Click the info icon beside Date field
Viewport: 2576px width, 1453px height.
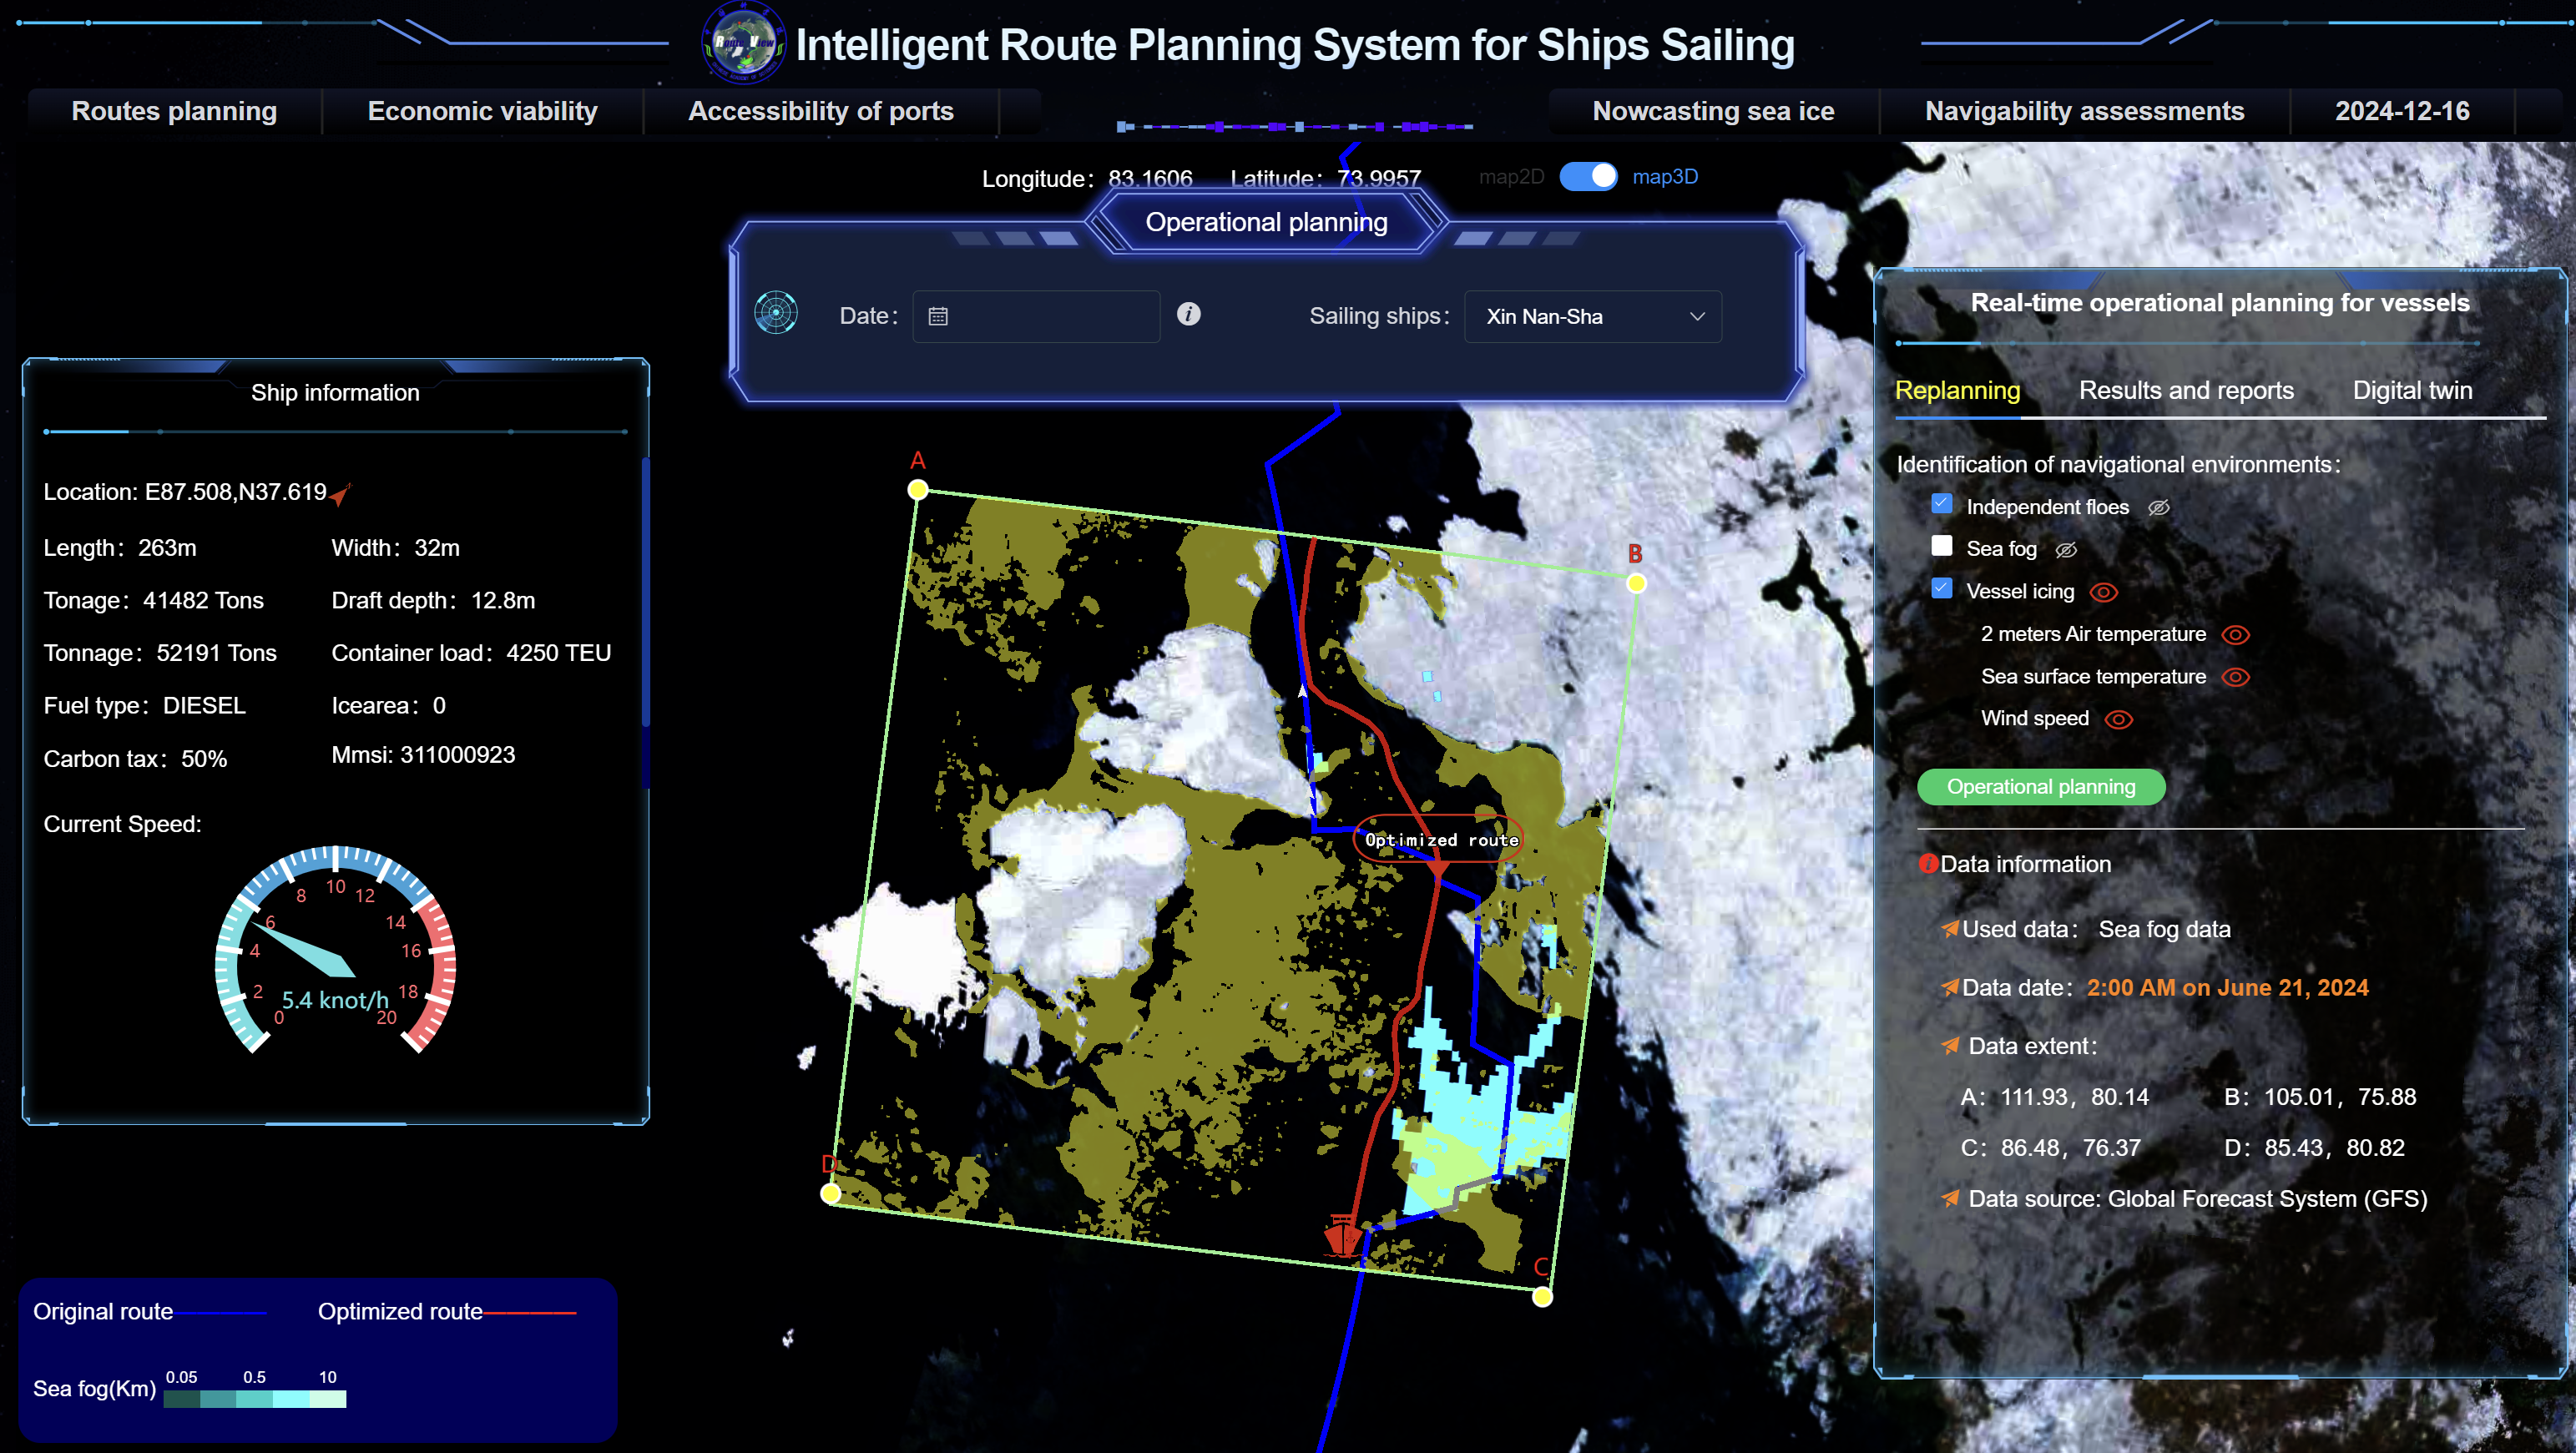tap(1188, 314)
